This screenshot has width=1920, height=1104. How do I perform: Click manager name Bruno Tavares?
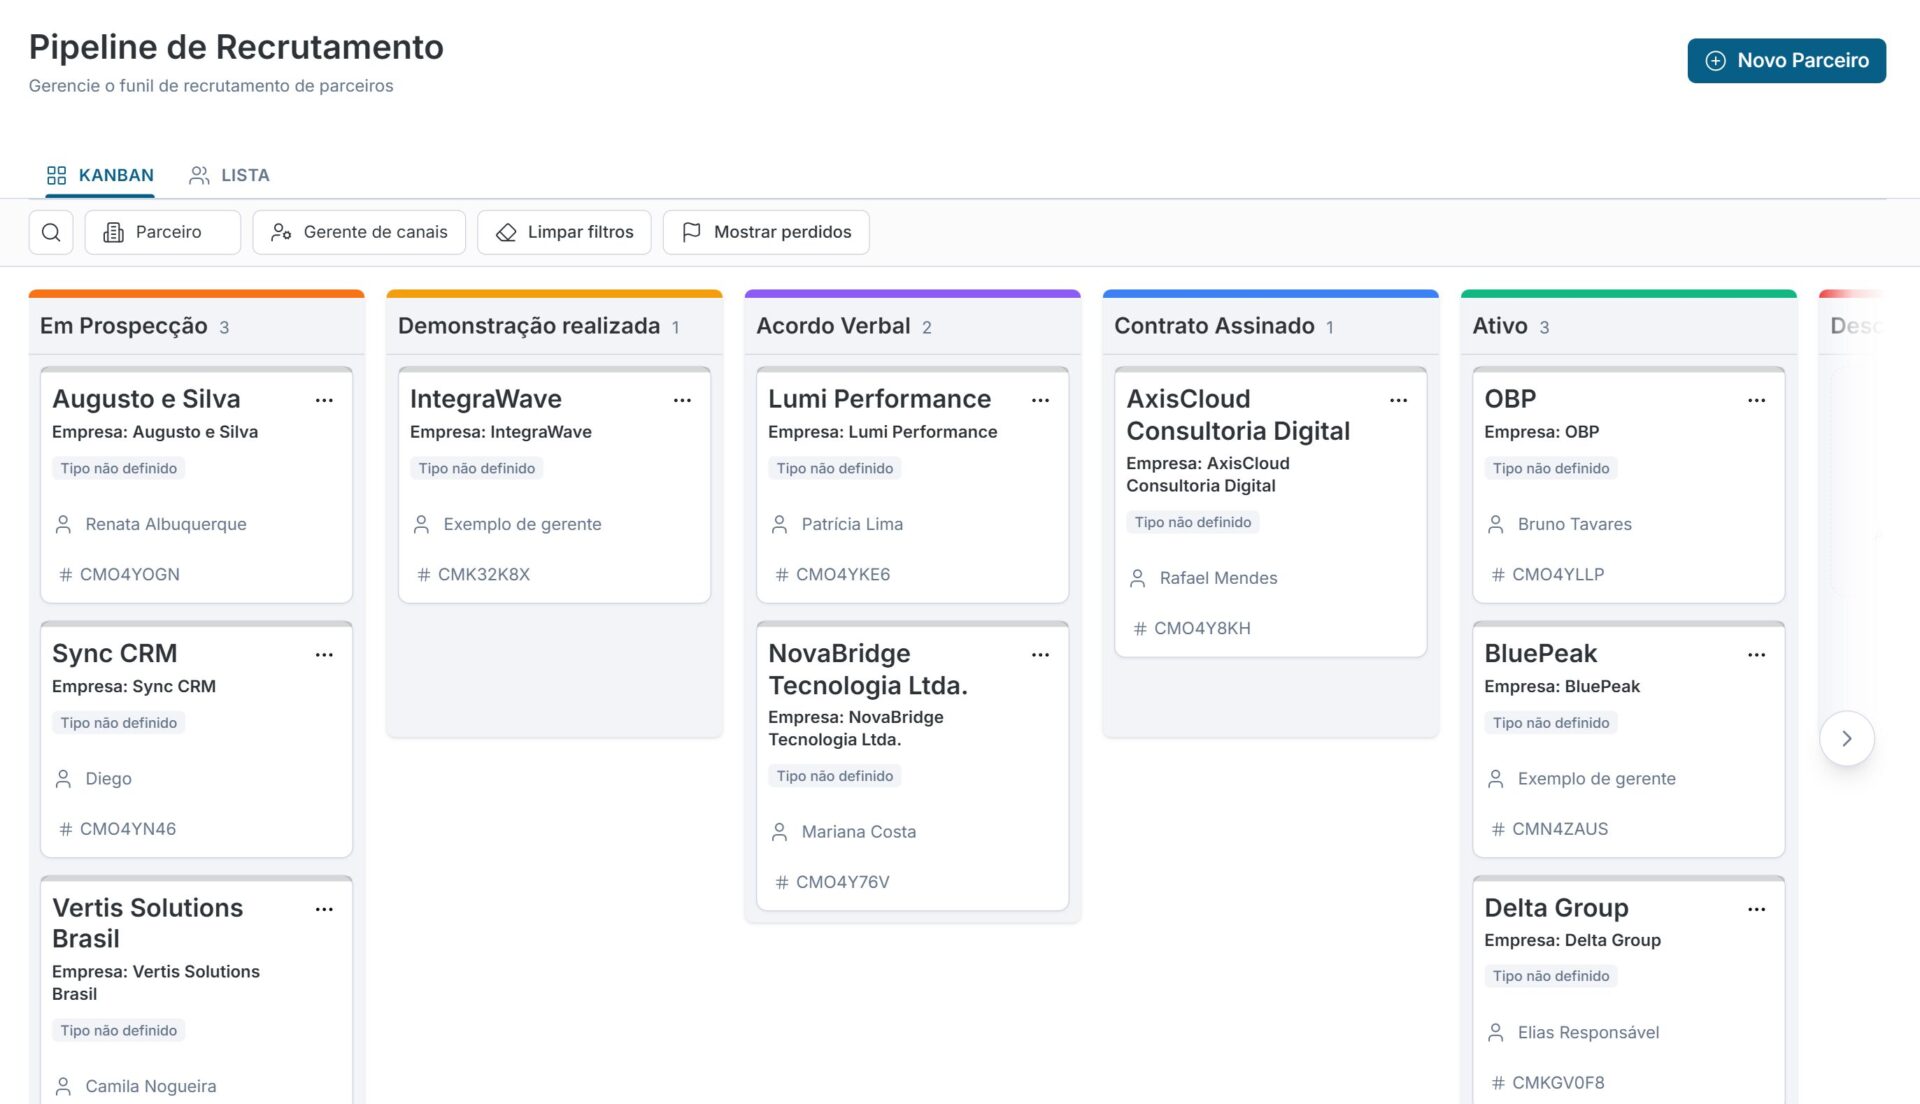(1574, 524)
